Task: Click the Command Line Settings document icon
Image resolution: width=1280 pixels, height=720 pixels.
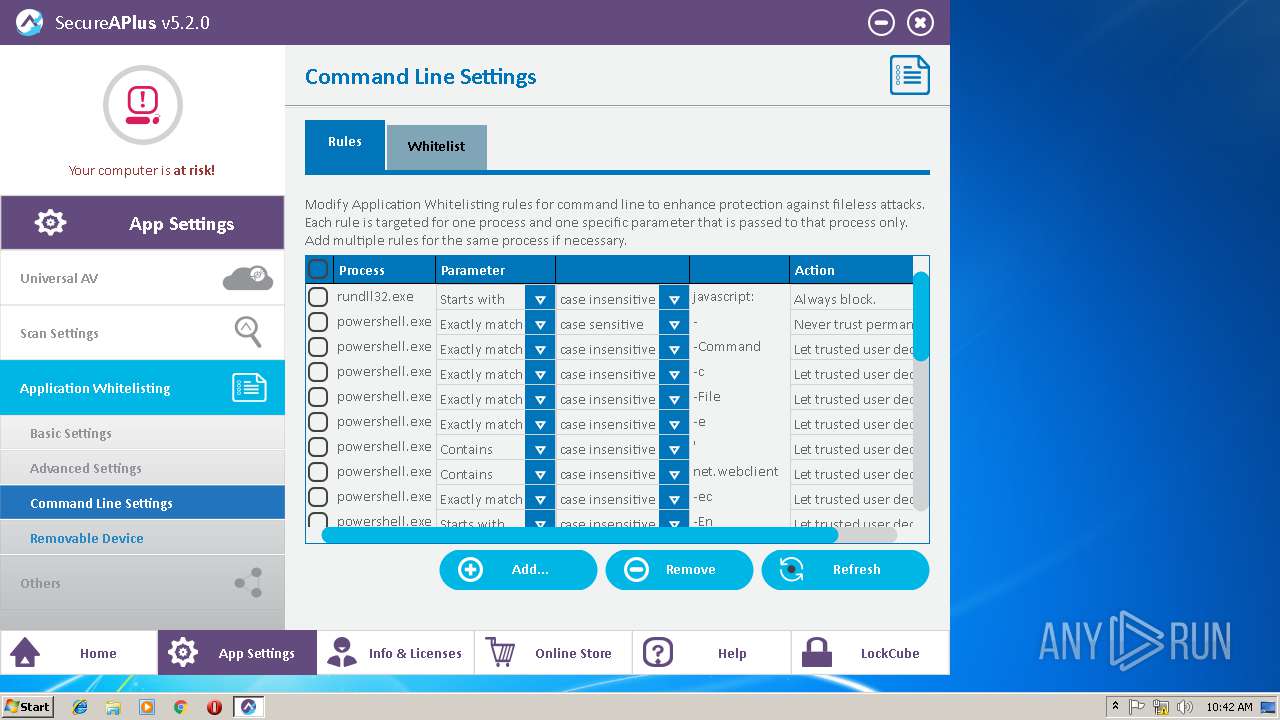Action: 909,76
